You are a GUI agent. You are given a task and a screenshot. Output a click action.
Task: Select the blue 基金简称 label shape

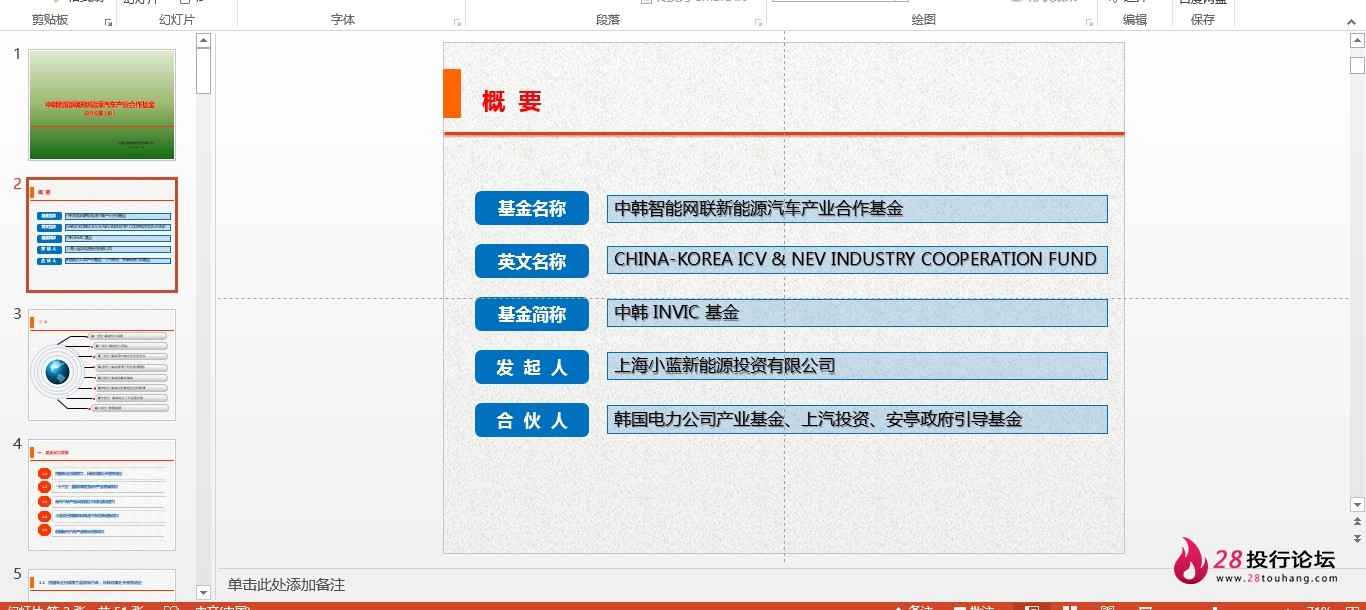click(532, 314)
